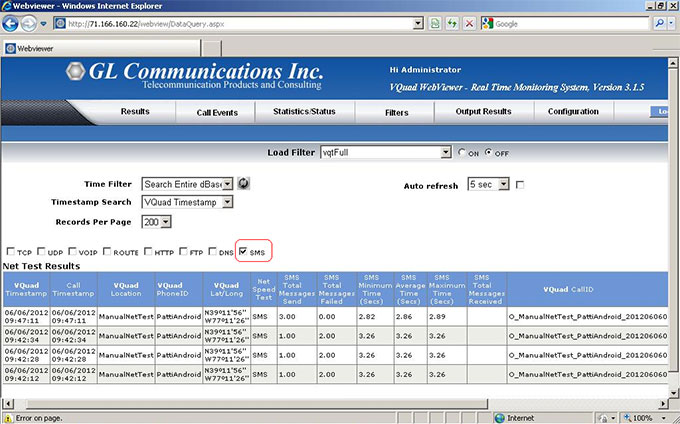Click the browser Back arrow button
Viewport: 680px width, 424px height.
click(x=10, y=24)
